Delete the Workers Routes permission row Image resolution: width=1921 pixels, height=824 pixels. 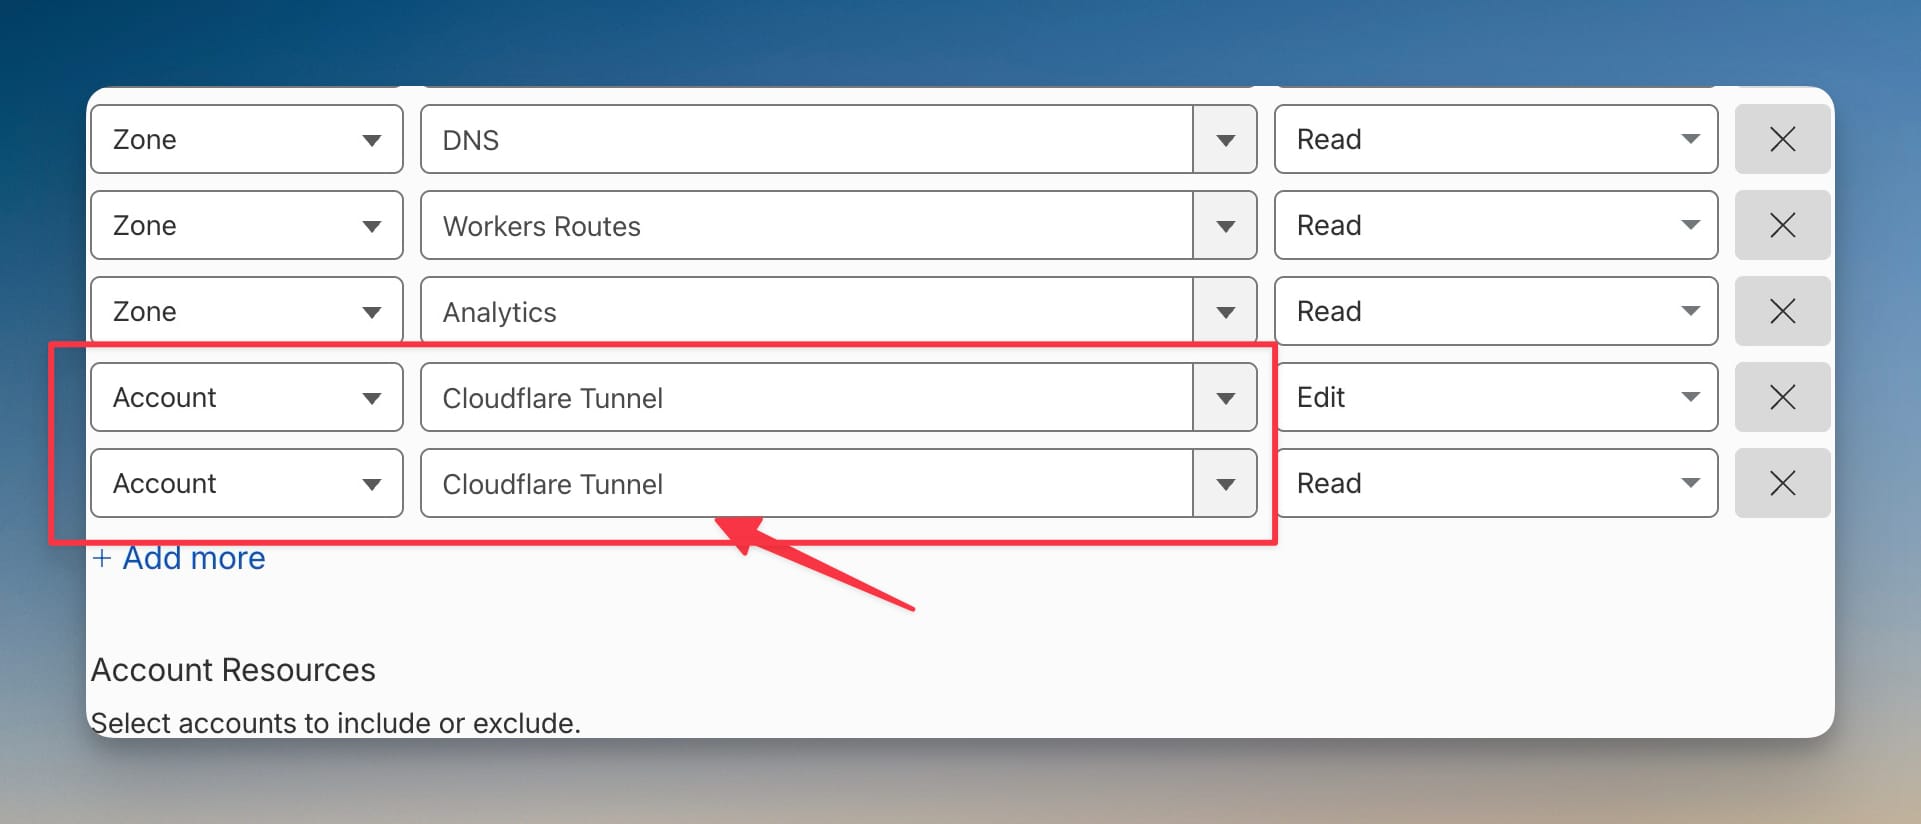pos(1782,225)
